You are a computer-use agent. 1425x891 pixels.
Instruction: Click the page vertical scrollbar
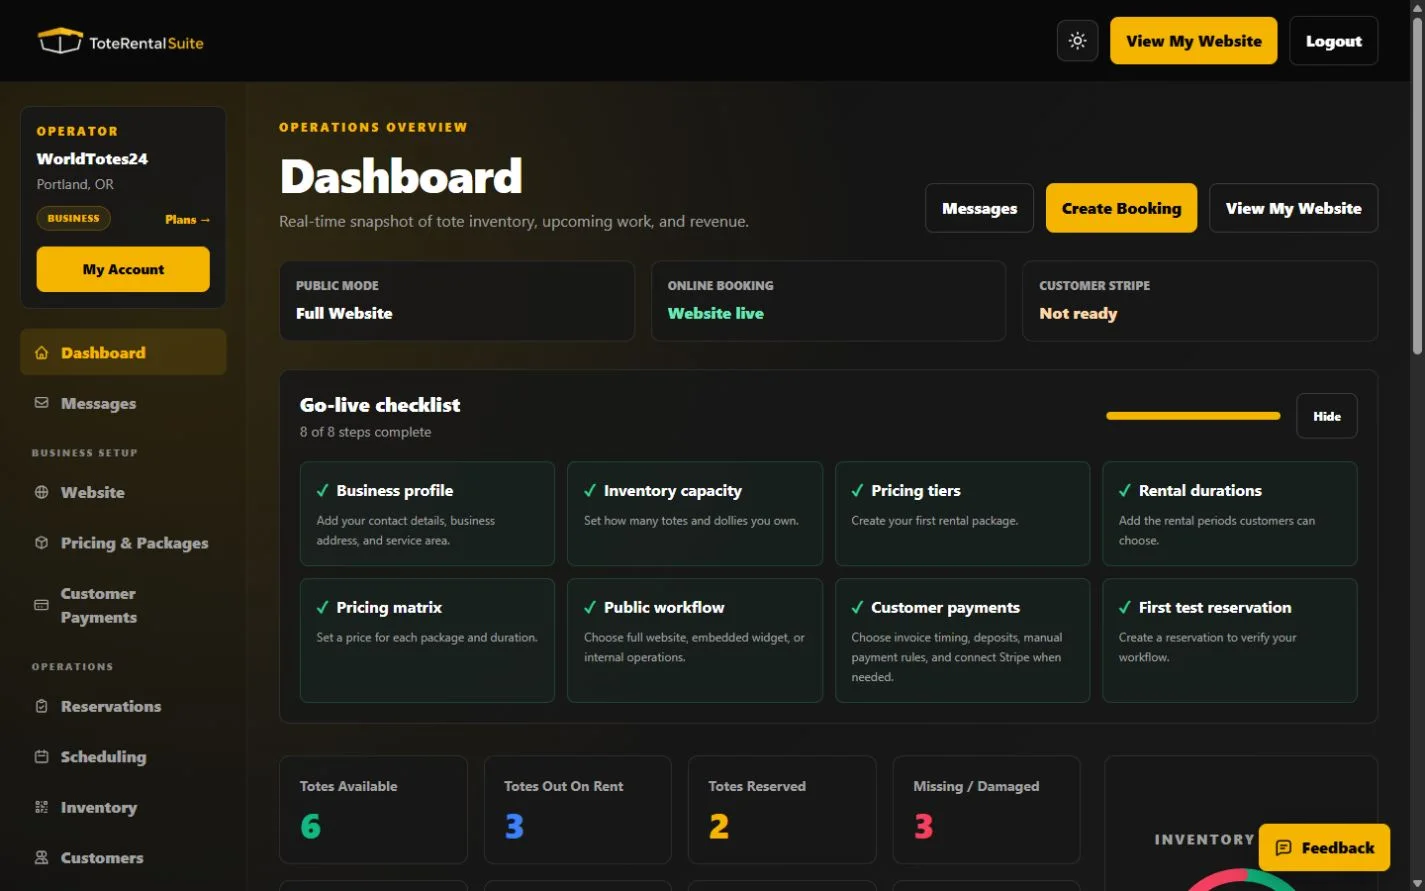pyautogui.click(x=1417, y=185)
